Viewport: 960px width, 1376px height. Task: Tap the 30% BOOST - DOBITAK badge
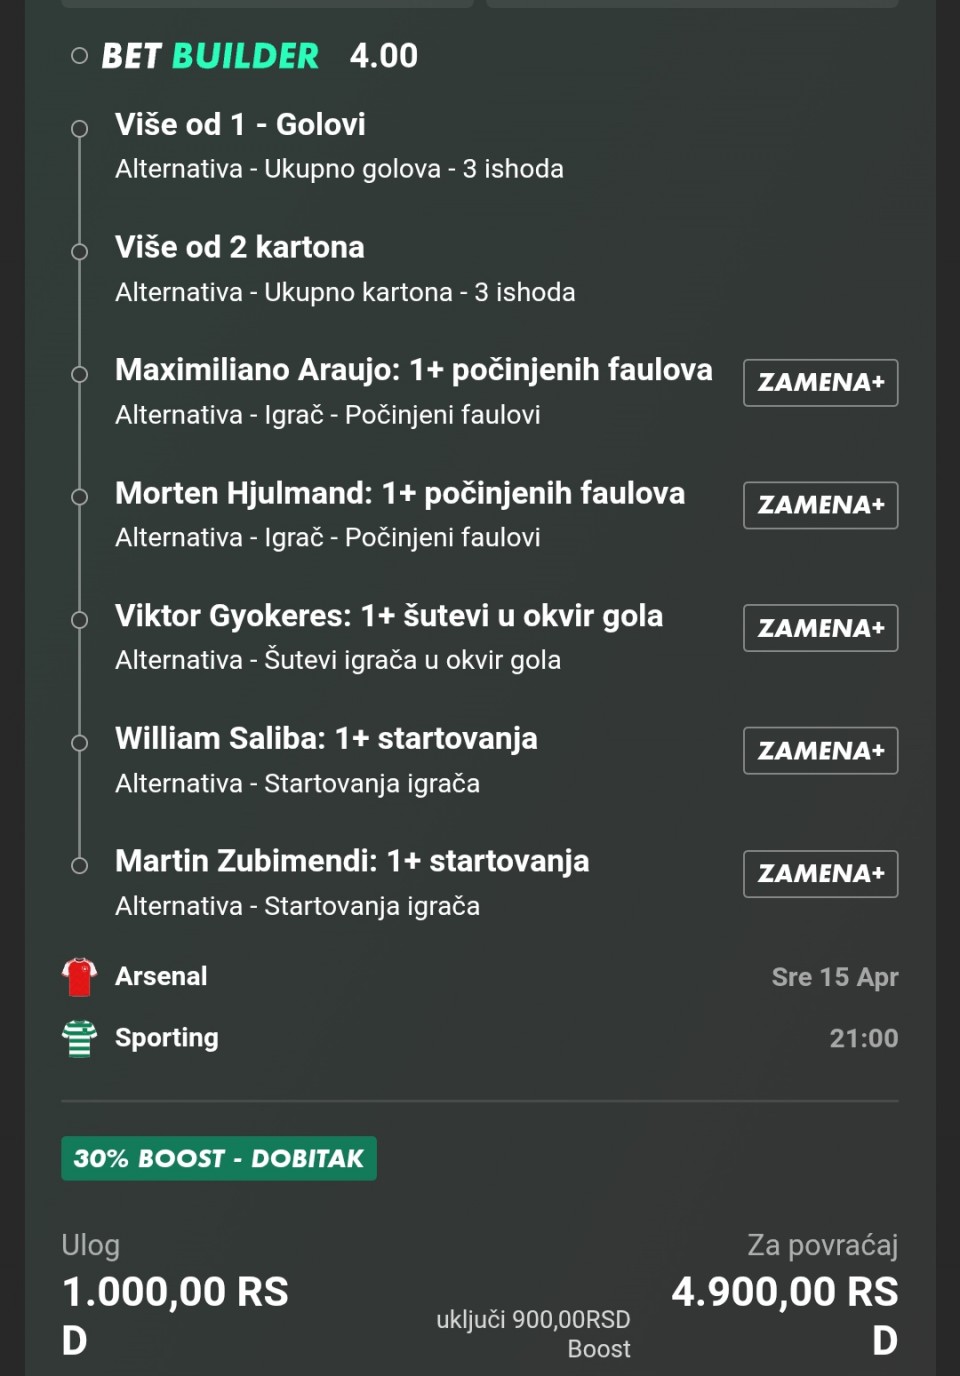(x=219, y=1158)
